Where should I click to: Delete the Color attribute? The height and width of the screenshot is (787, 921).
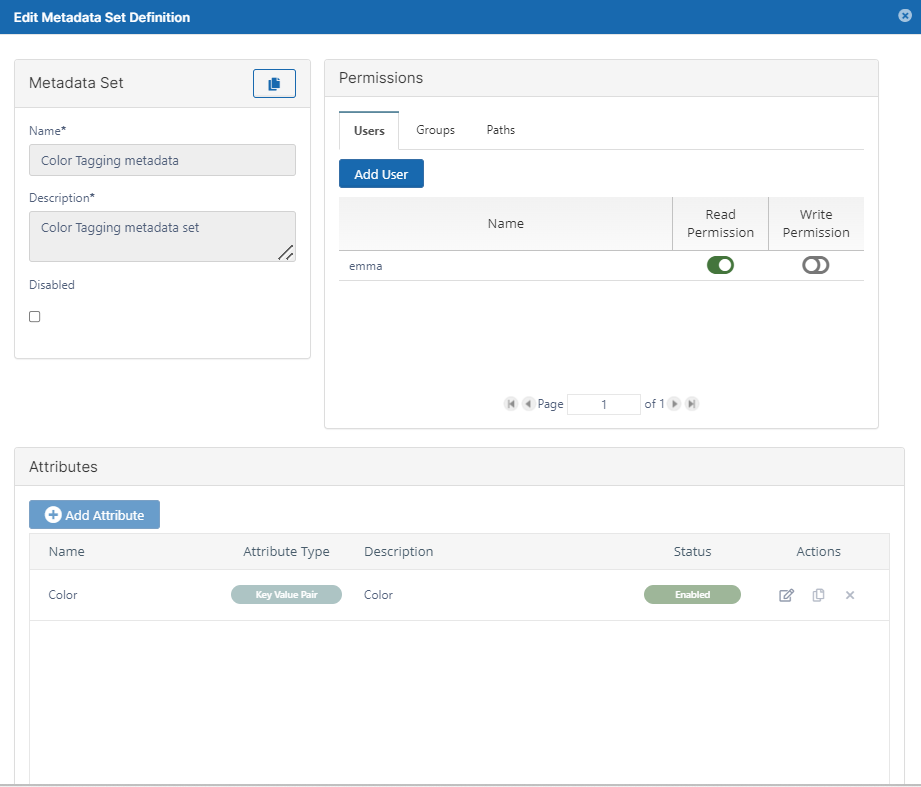point(850,595)
